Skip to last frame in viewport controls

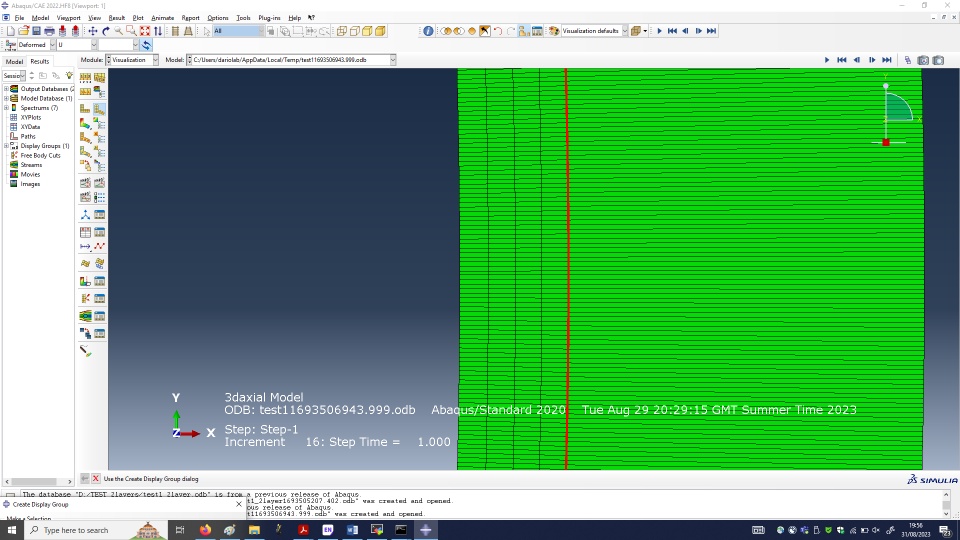[x=887, y=60]
